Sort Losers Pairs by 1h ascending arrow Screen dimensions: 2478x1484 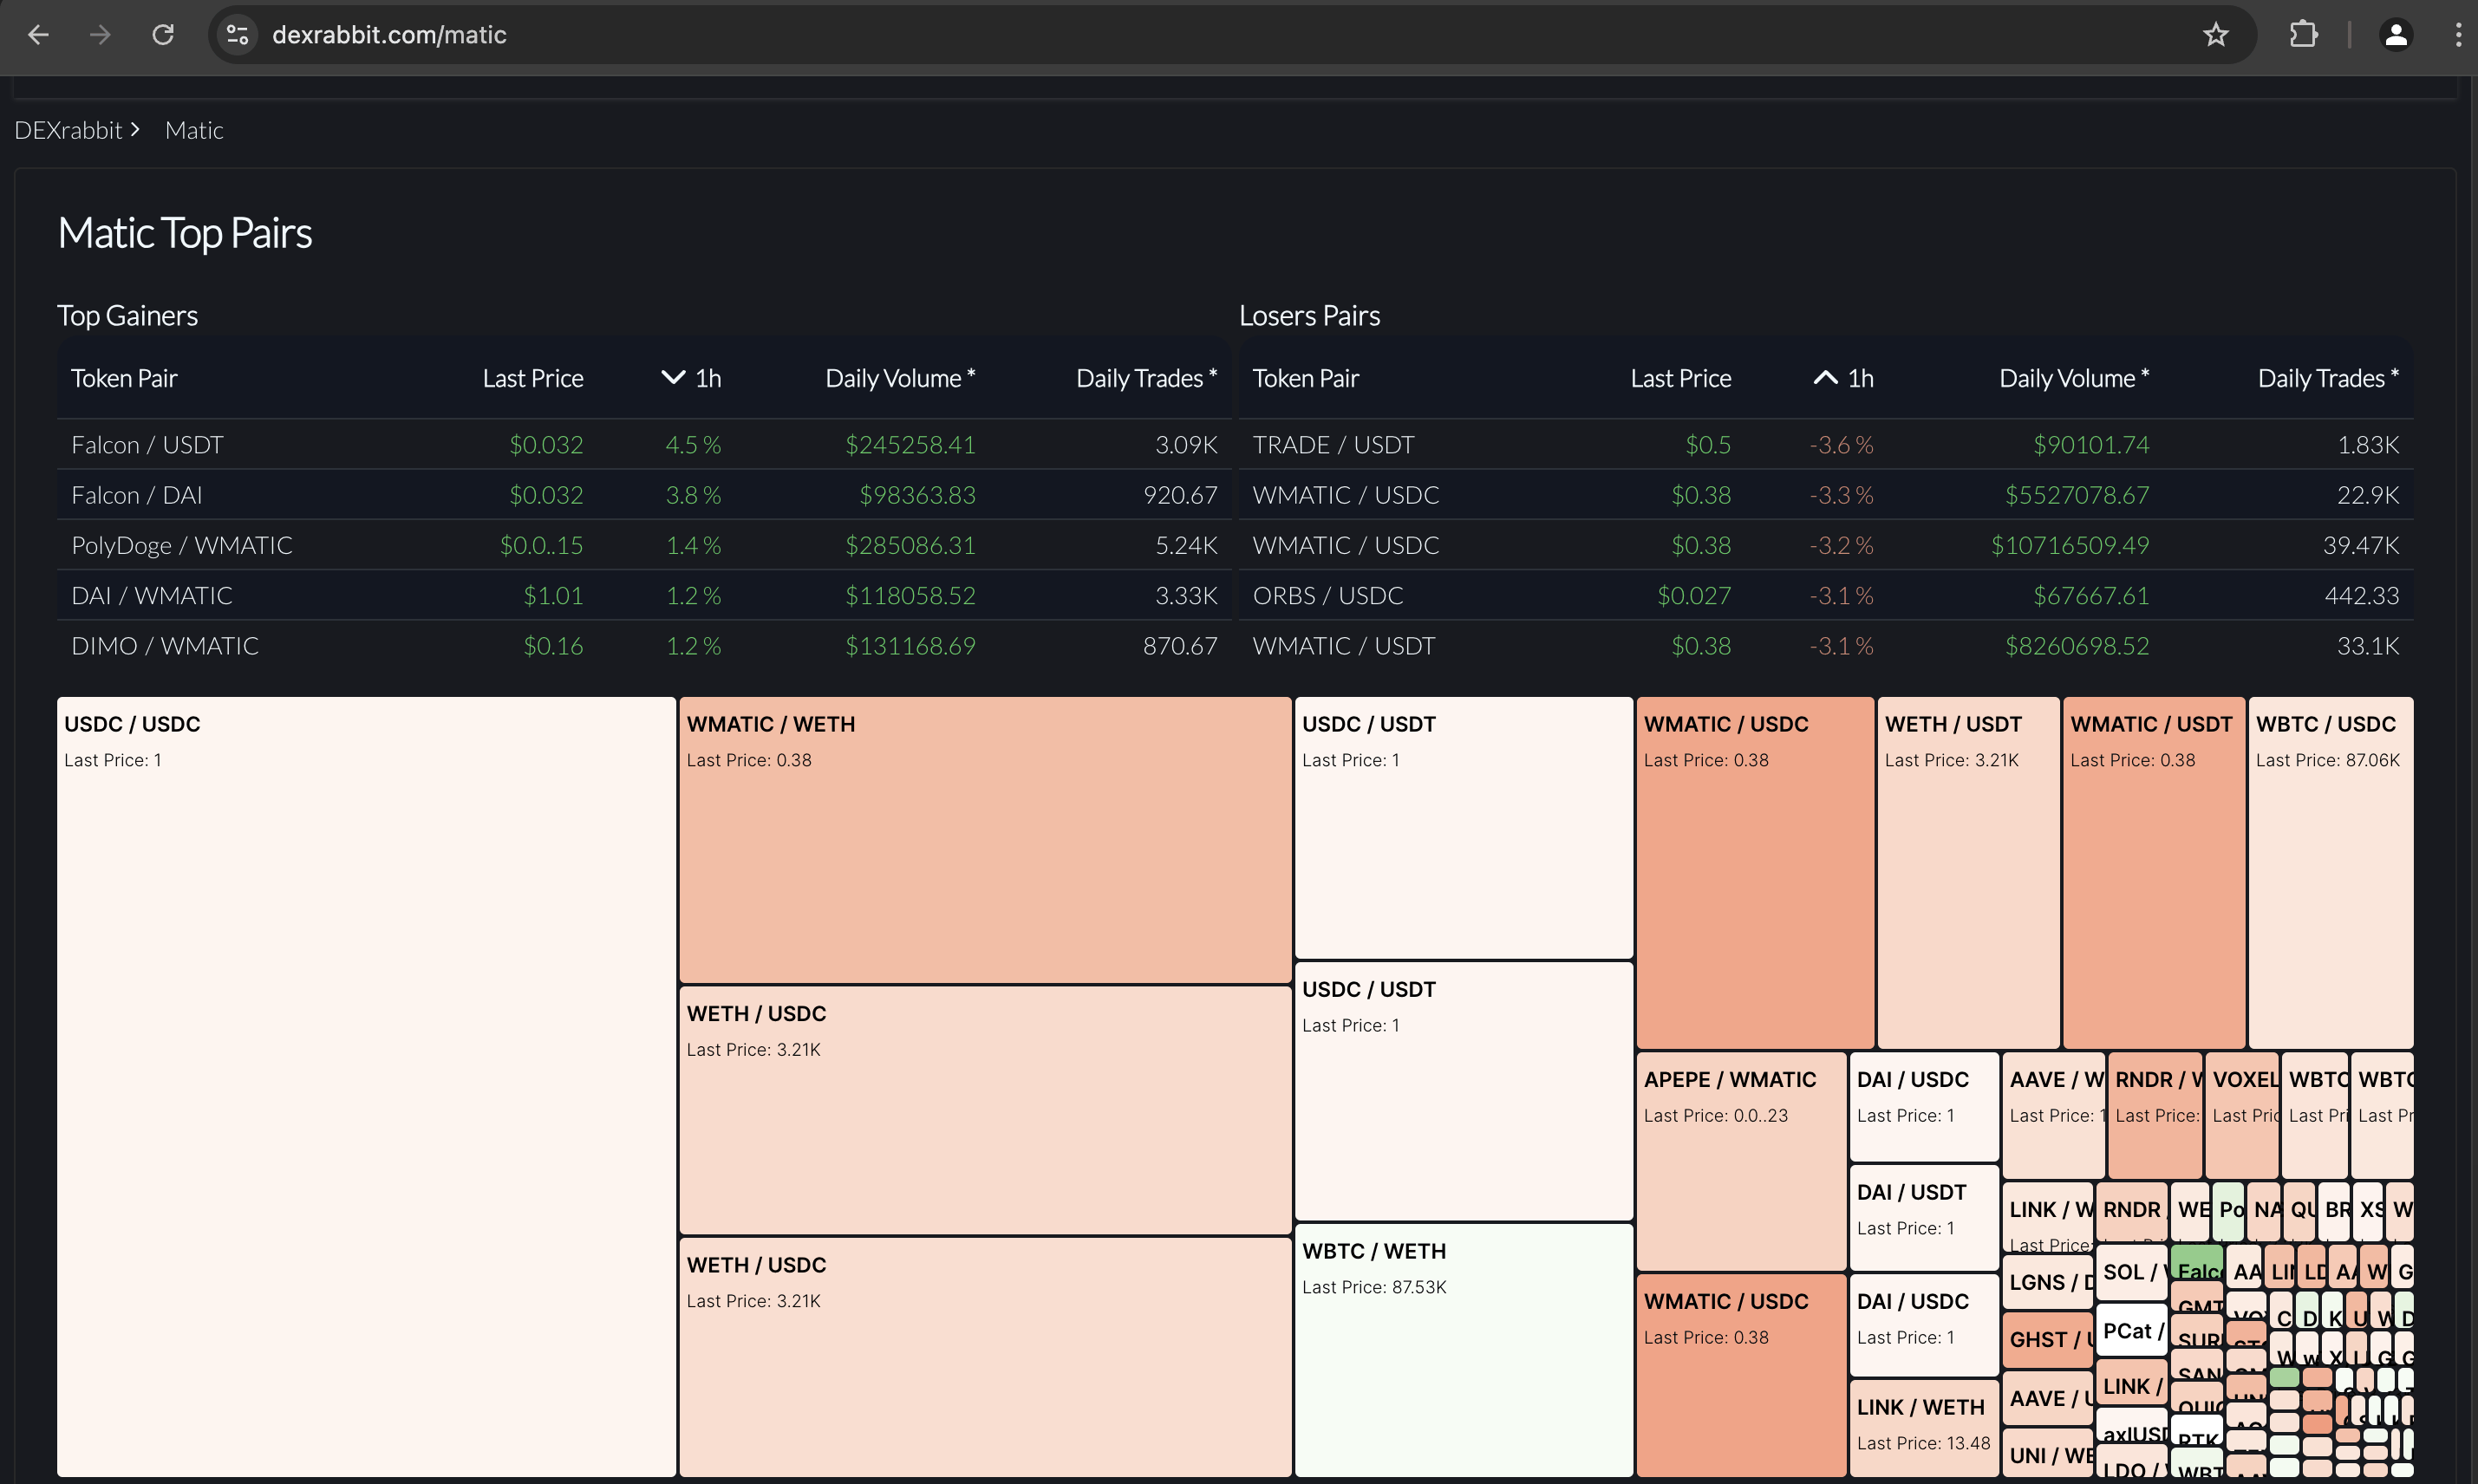coord(1825,378)
